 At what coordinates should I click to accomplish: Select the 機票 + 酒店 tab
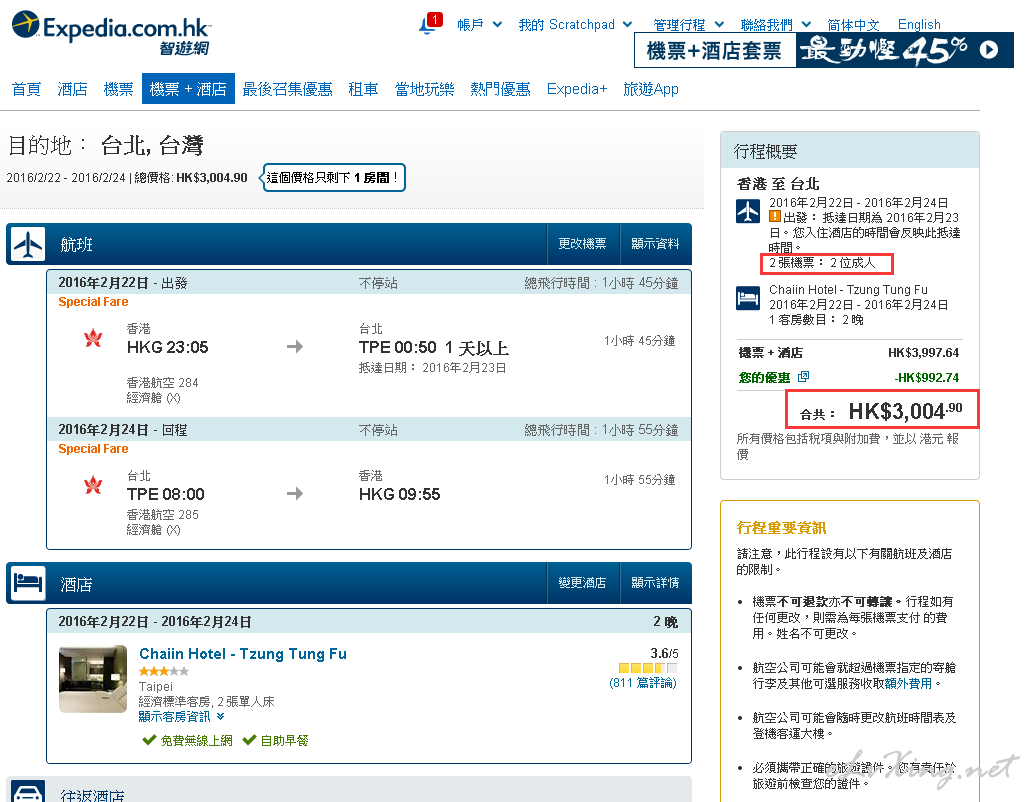[188, 89]
